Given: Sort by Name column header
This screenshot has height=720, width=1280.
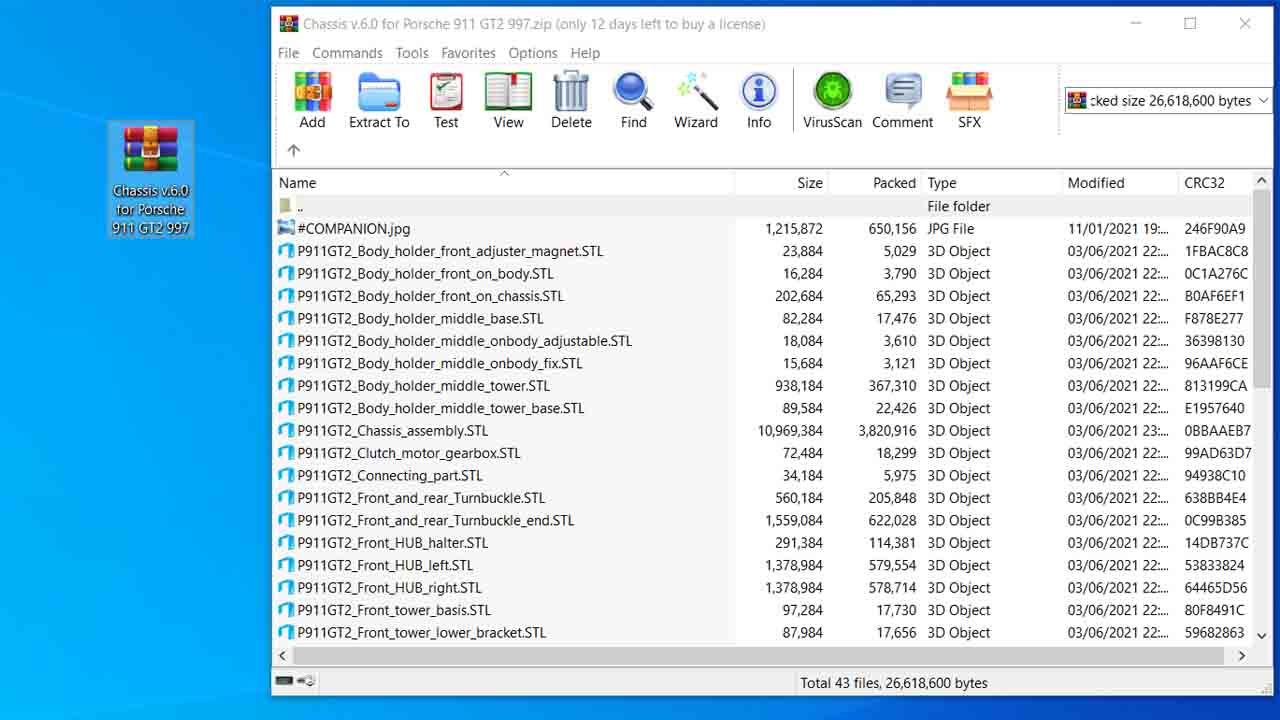Looking at the screenshot, I should (504, 183).
